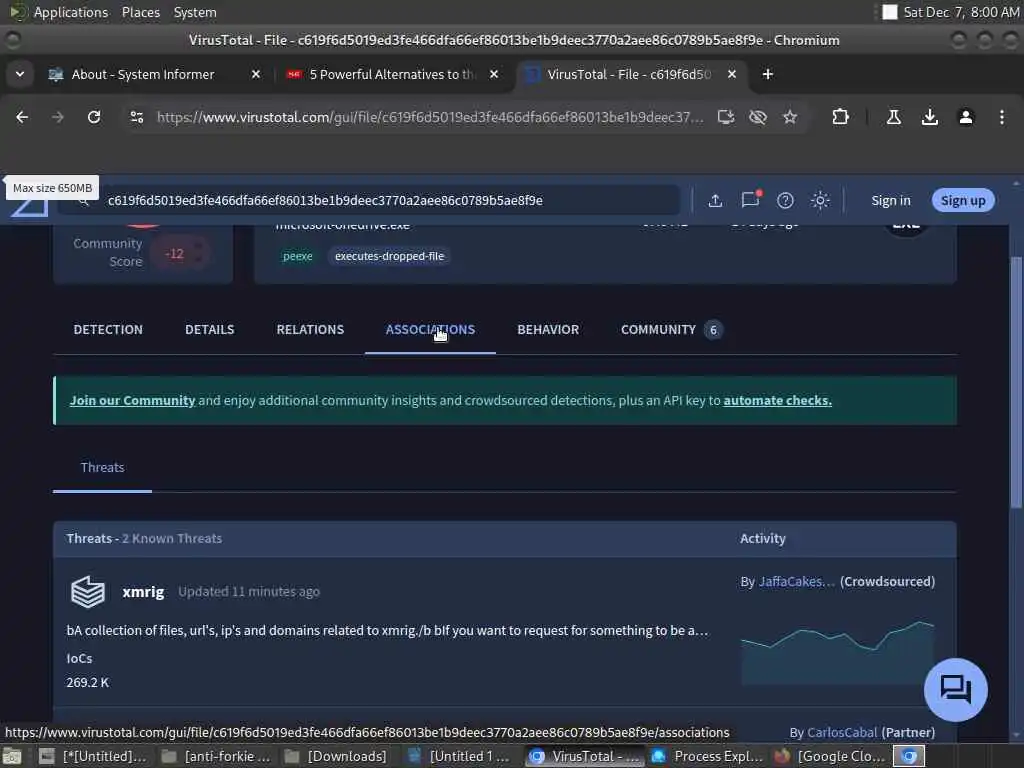1024x768 pixels.
Task: Click the automate checks link
Action: click(x=777, y=400)
